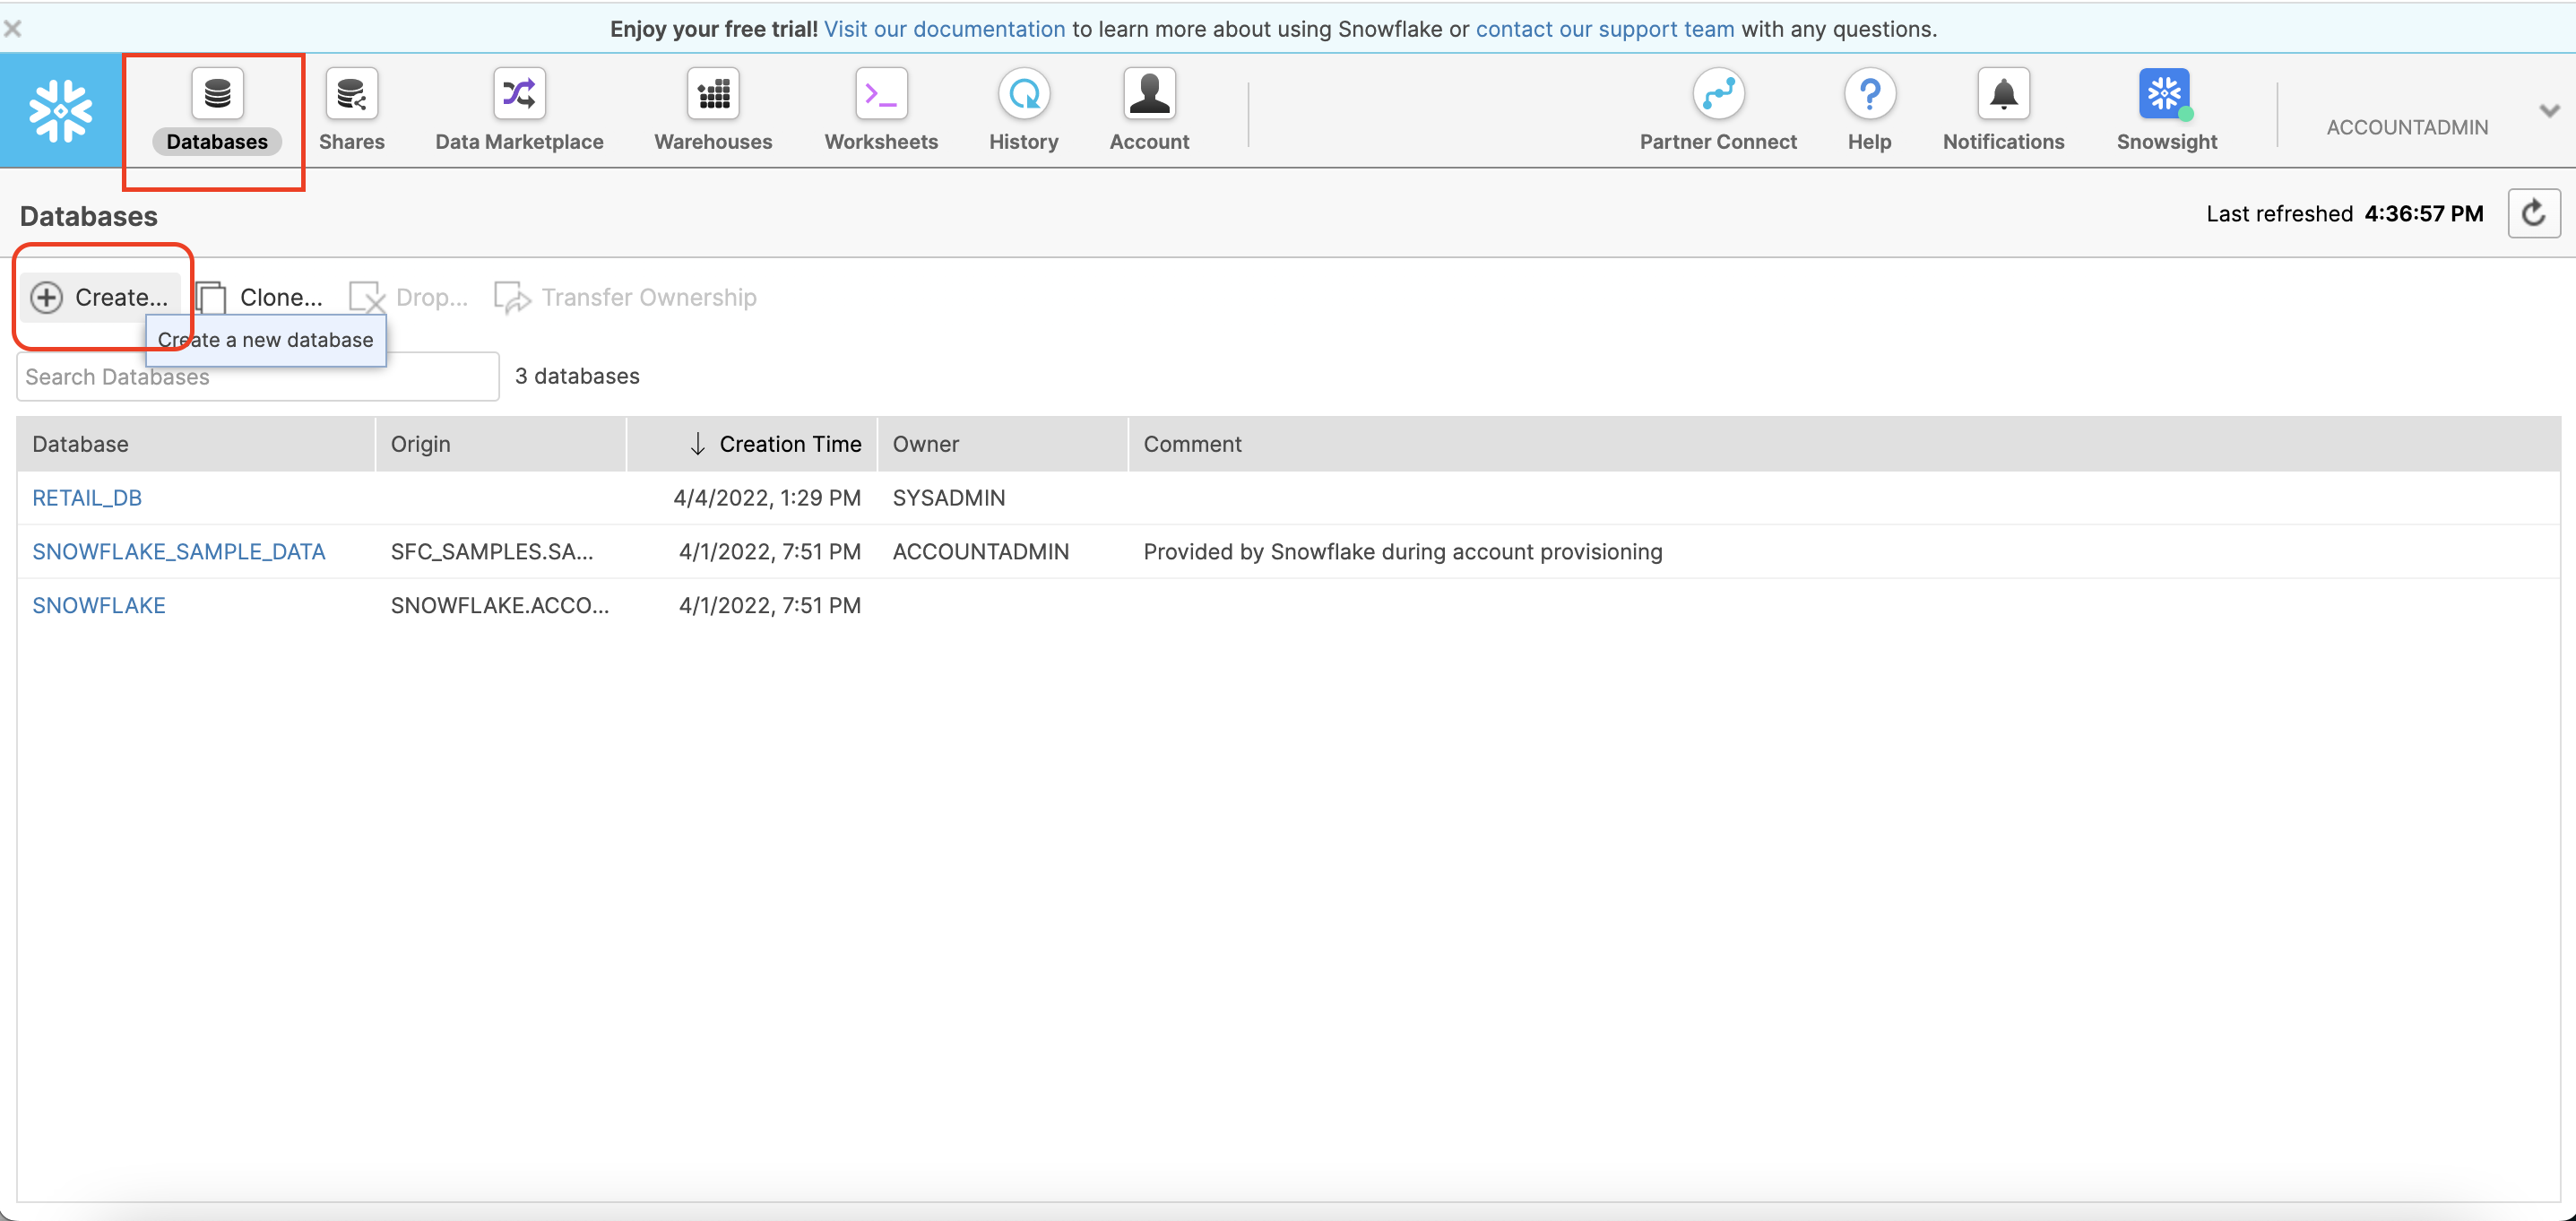This screenshot has width=2576, height=1221.
Task: Open the Account person icon
Action: click(1149, 94)
